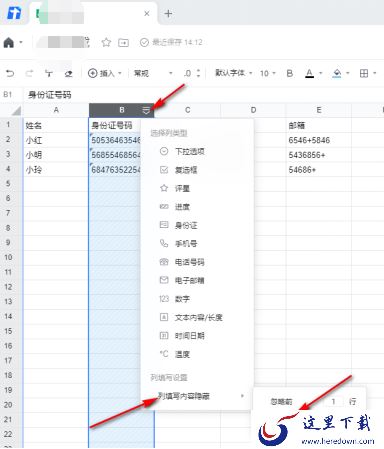The height and width of the screenshot is (449, 384).
Task: Choose 进度 progress column type
Action: click(x=197, y=207)
